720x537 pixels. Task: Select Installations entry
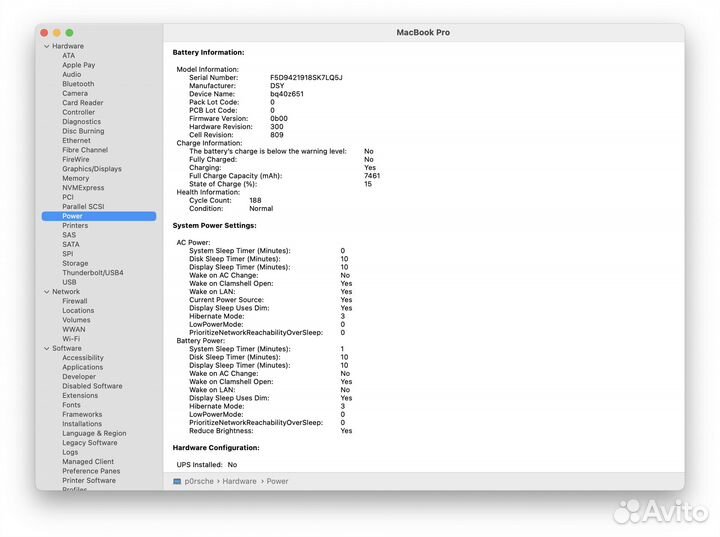click(82, 424)
